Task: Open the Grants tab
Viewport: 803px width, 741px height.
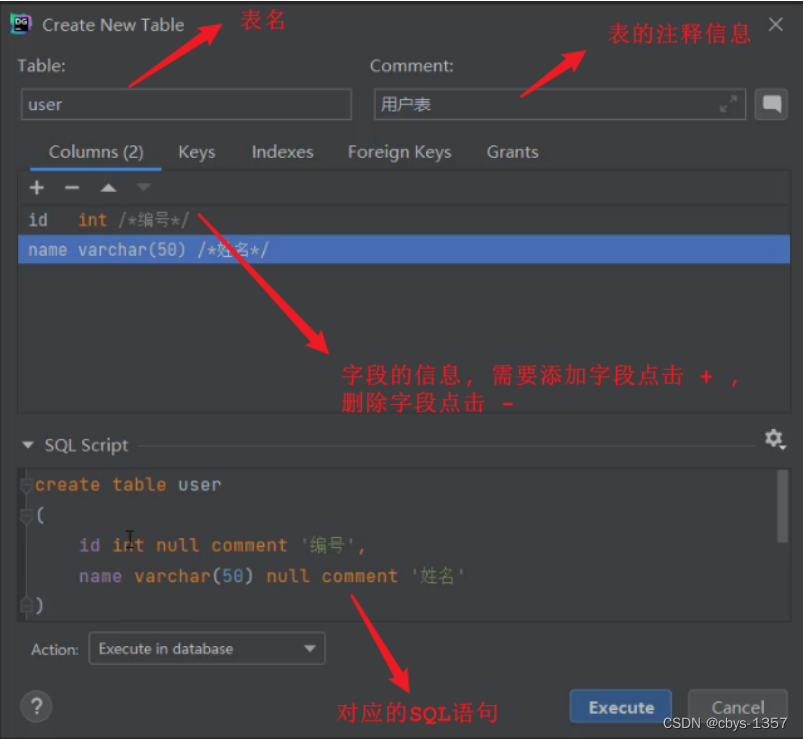Action: 512,152
